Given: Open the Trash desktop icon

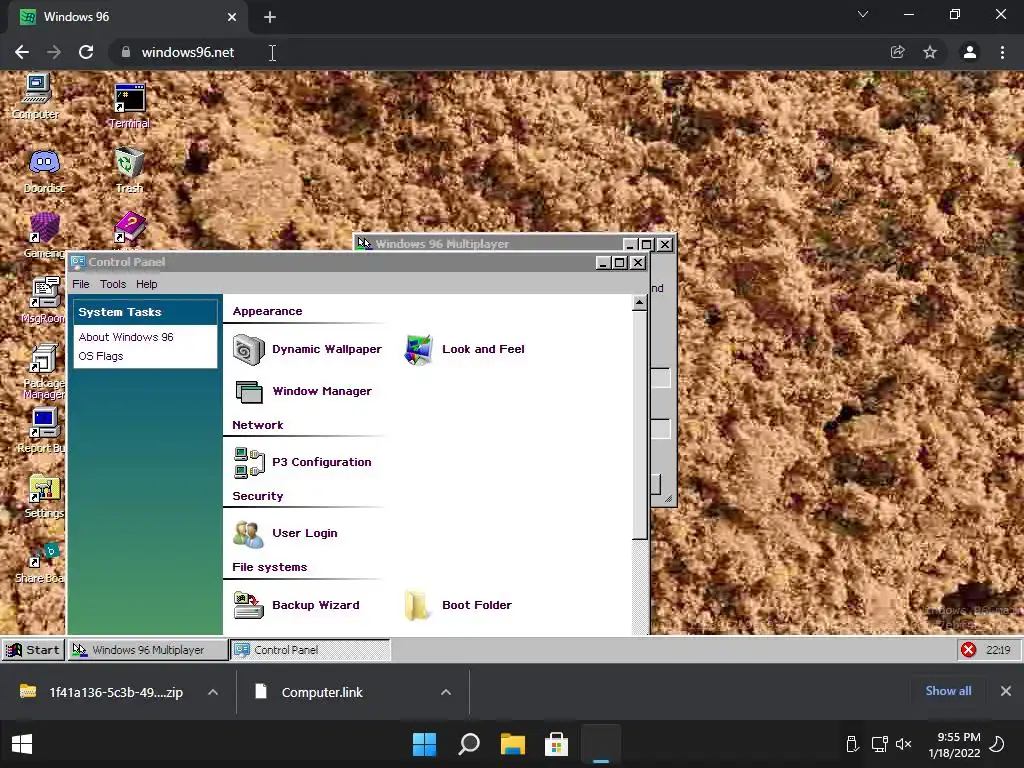Looking at the screenshot, I should click(x=129, y=171).
